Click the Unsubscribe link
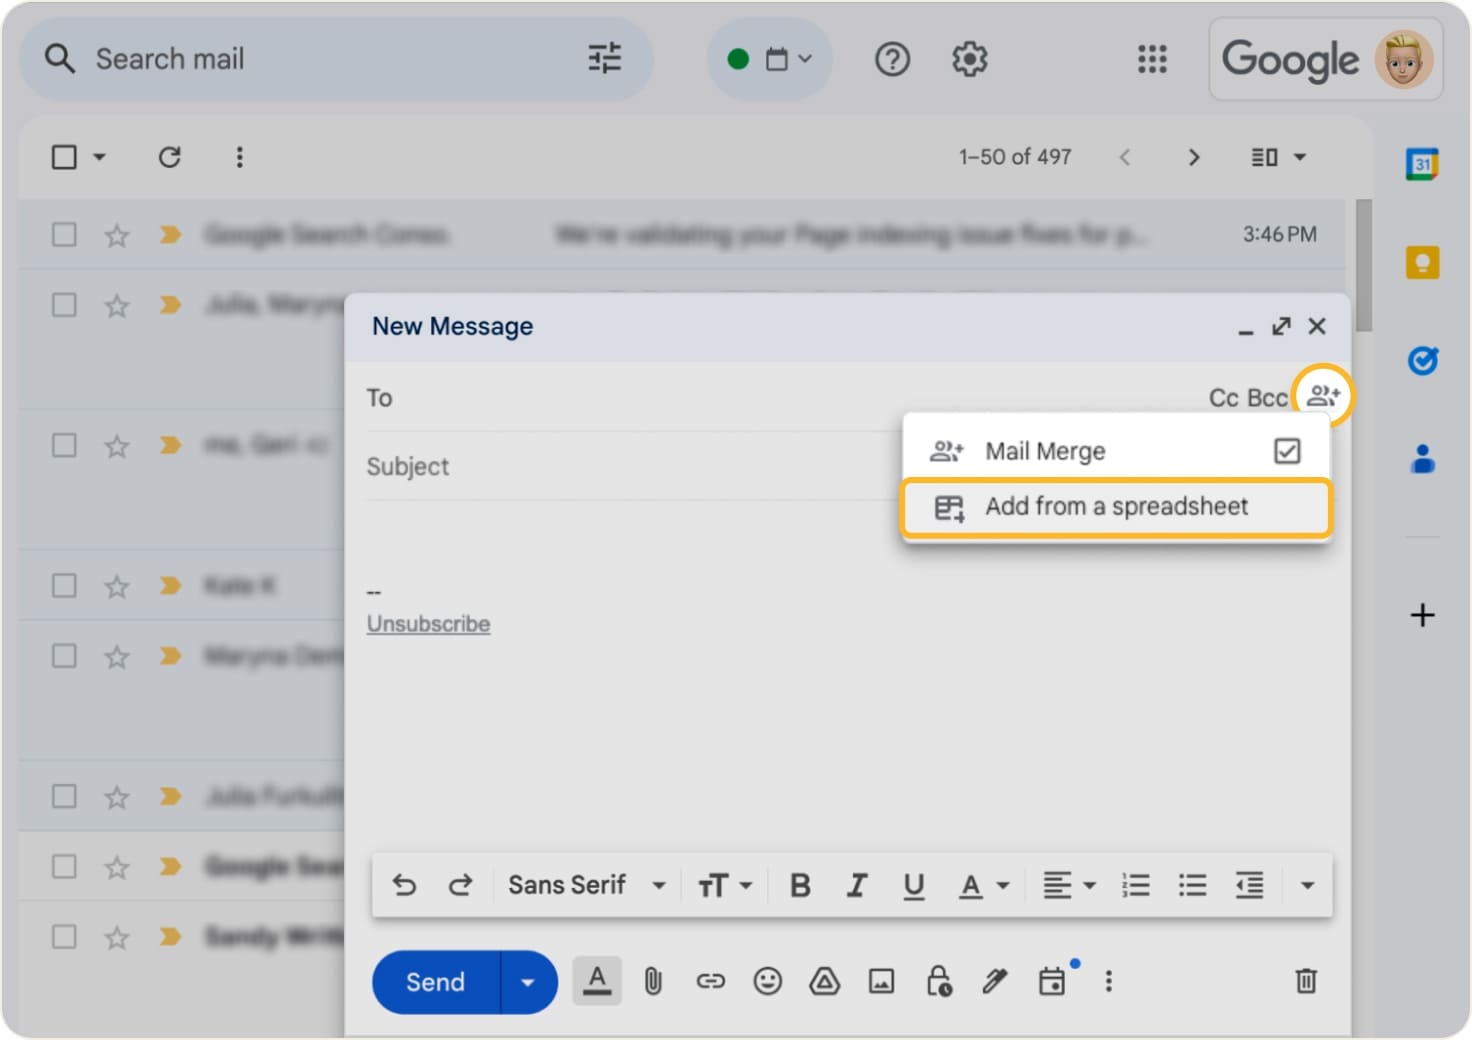The image size is (1472, 1040). coord(428,623)
